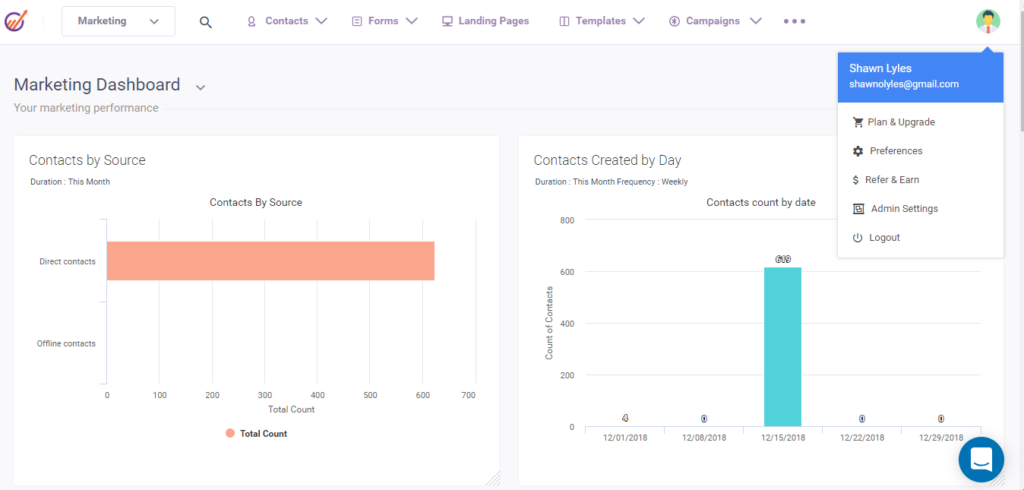Viewport: 1024px width, 490px height.
Task: Open the user avatar profile menu
Action: click(988, 21)
